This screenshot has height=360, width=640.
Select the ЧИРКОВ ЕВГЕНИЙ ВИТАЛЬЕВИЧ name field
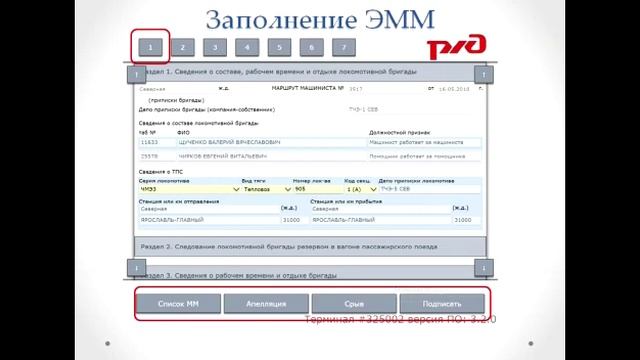coord(271,156)
